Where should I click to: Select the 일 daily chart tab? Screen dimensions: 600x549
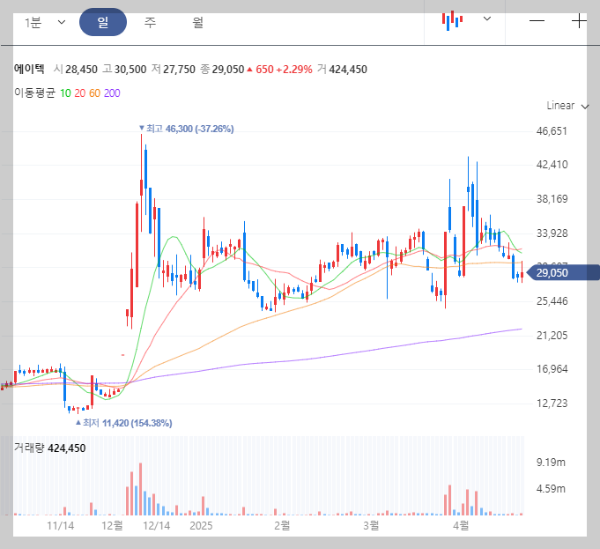pos(103,22)
